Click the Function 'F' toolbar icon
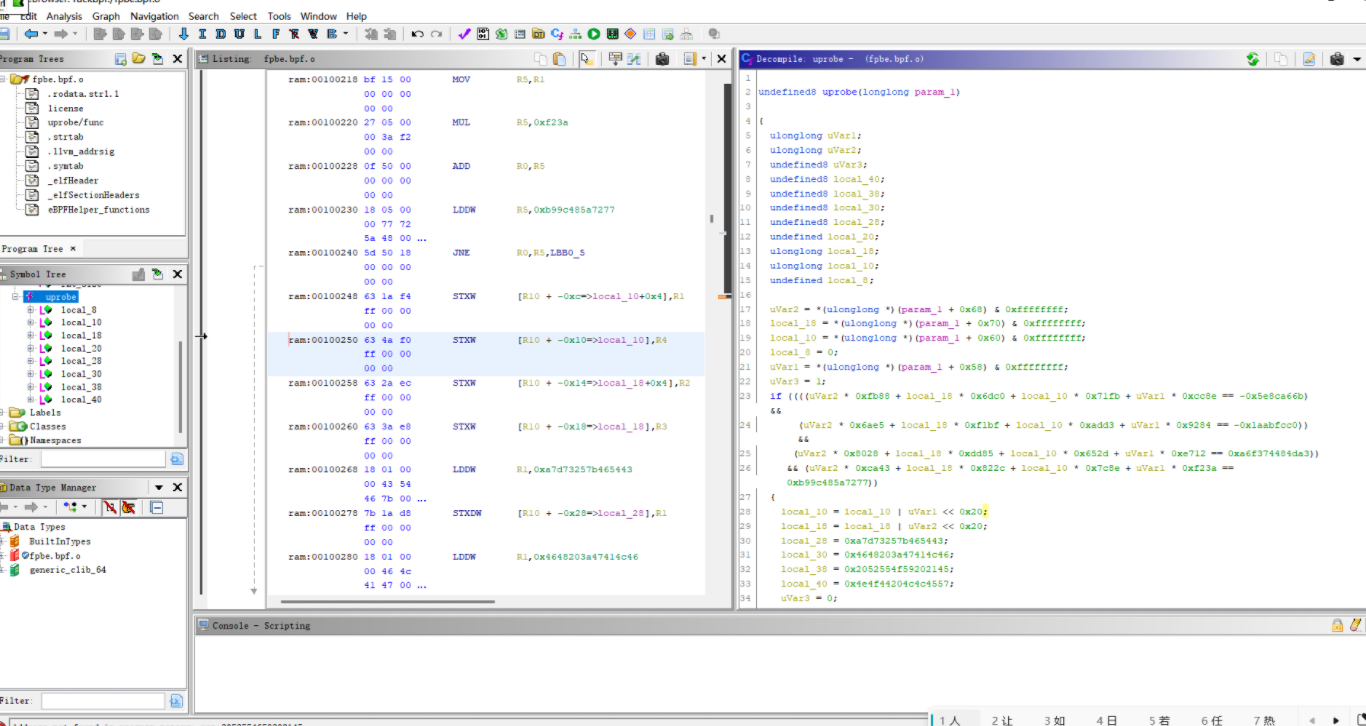Viewport: 1366px width, 726px height. click(x=275, y=34)
